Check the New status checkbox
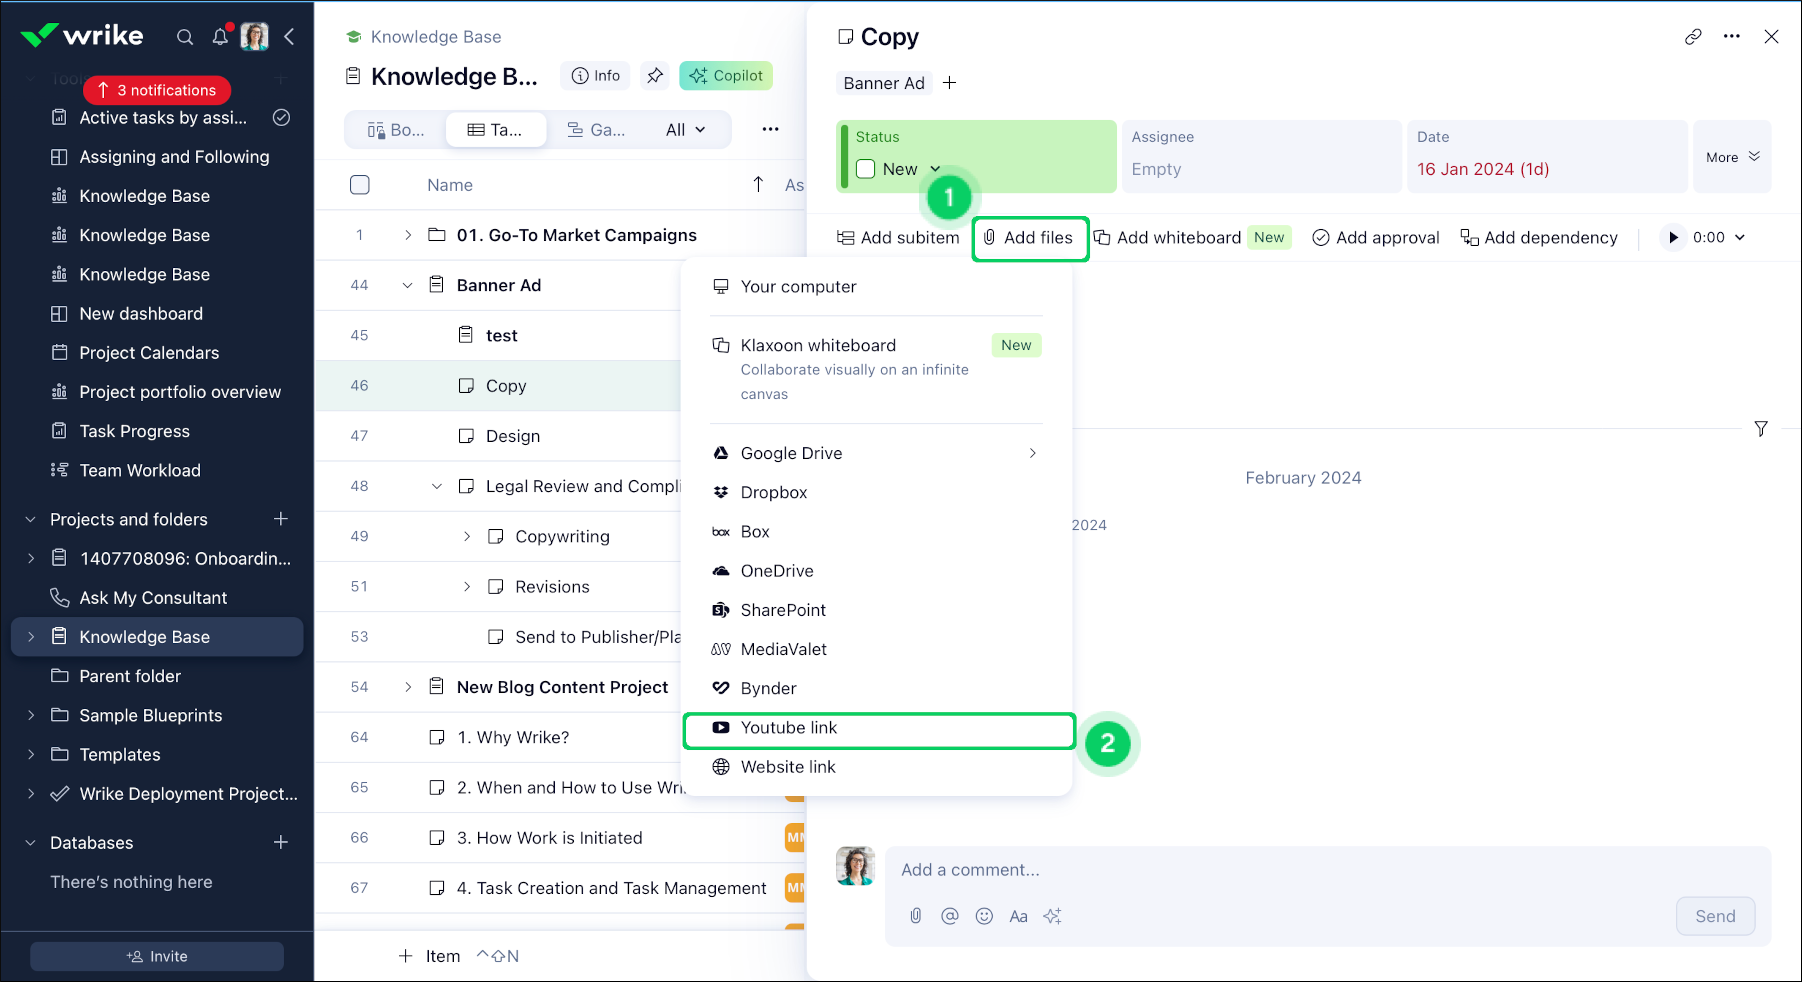 click(866, 169)
